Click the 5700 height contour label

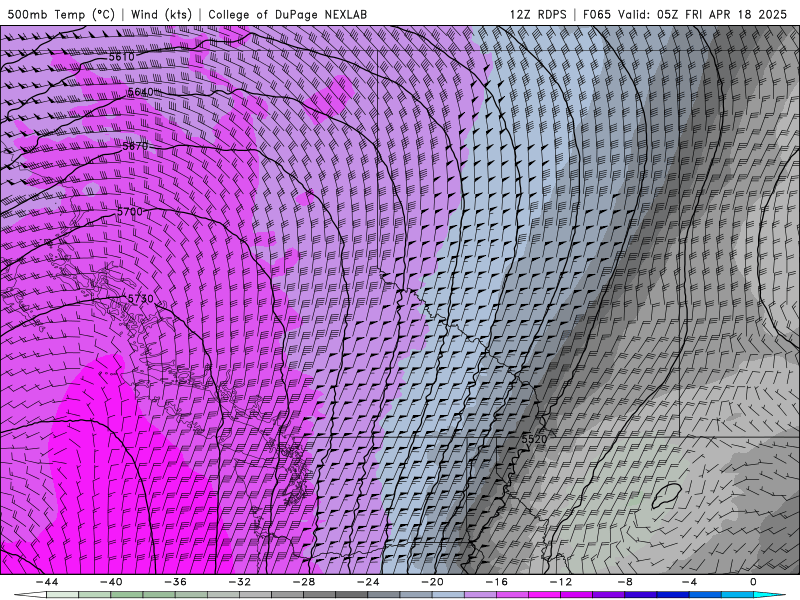tap(130, 211)
